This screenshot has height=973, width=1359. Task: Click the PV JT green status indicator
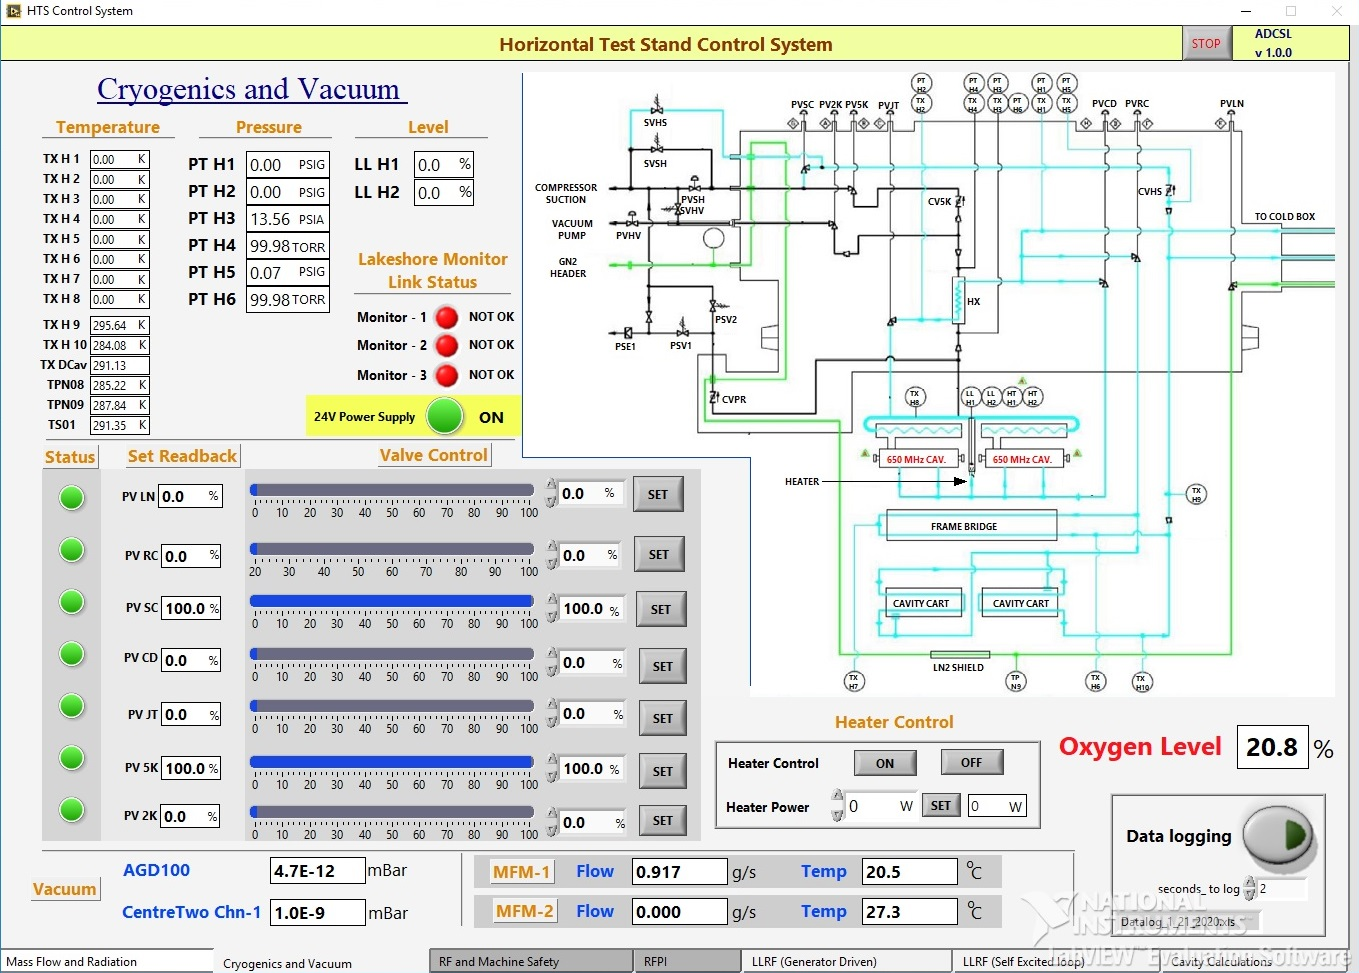(x=72, y=705)
